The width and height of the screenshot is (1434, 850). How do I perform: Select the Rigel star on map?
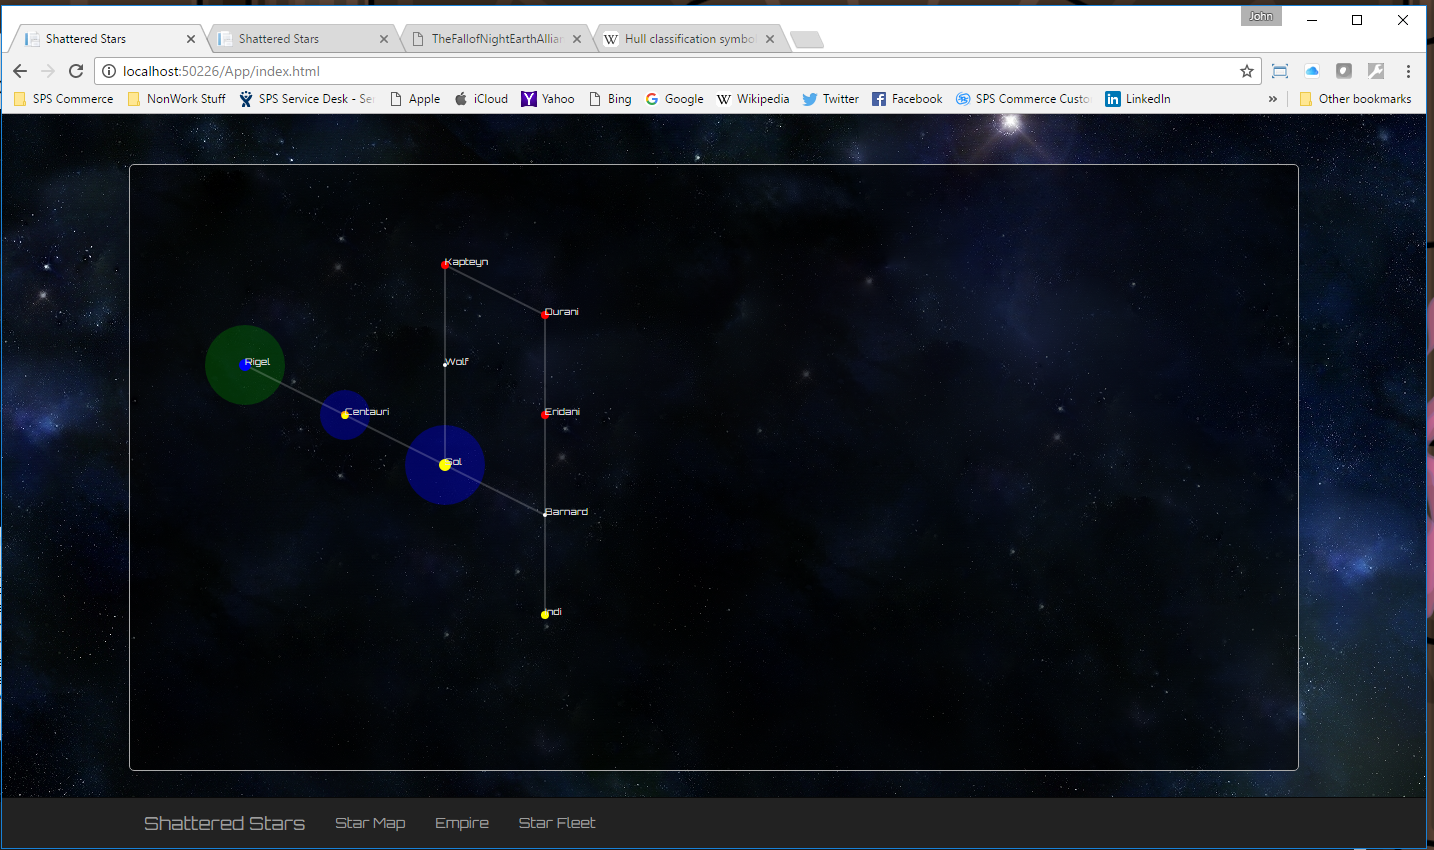coord(245,365)
